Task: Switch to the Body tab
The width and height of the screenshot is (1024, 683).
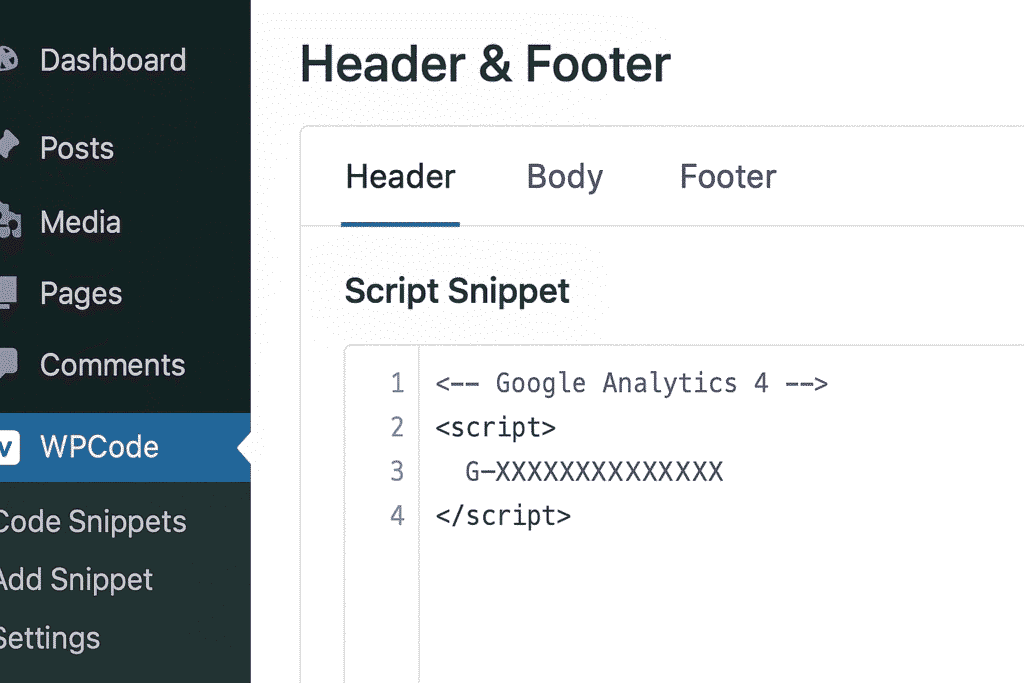Action: [x=565, y=177]
